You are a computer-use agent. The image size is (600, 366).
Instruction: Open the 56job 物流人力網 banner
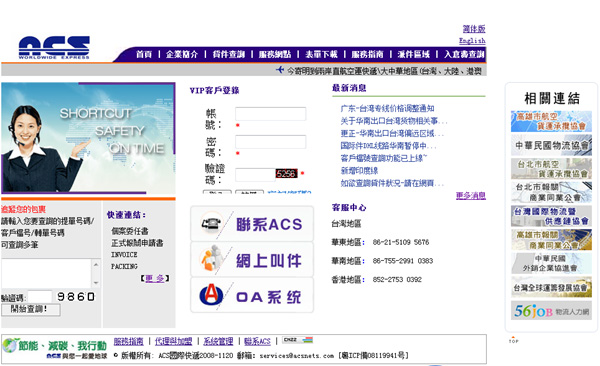tap(551, 310)
